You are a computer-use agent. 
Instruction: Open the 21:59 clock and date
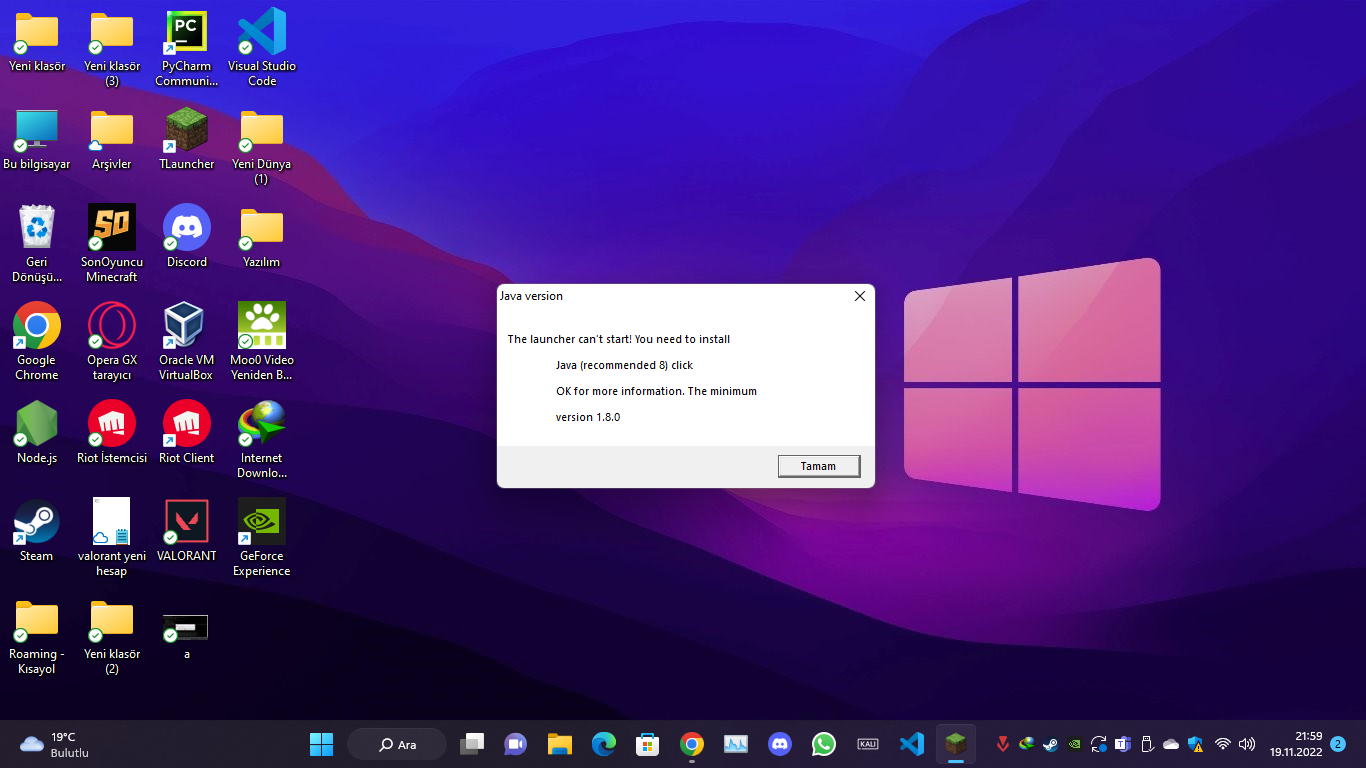pyautogui.click(x=1296, y=744)
